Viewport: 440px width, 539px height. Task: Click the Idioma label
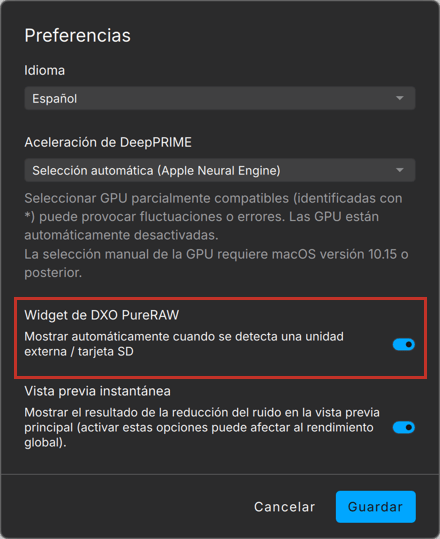[x=45, y=70]
